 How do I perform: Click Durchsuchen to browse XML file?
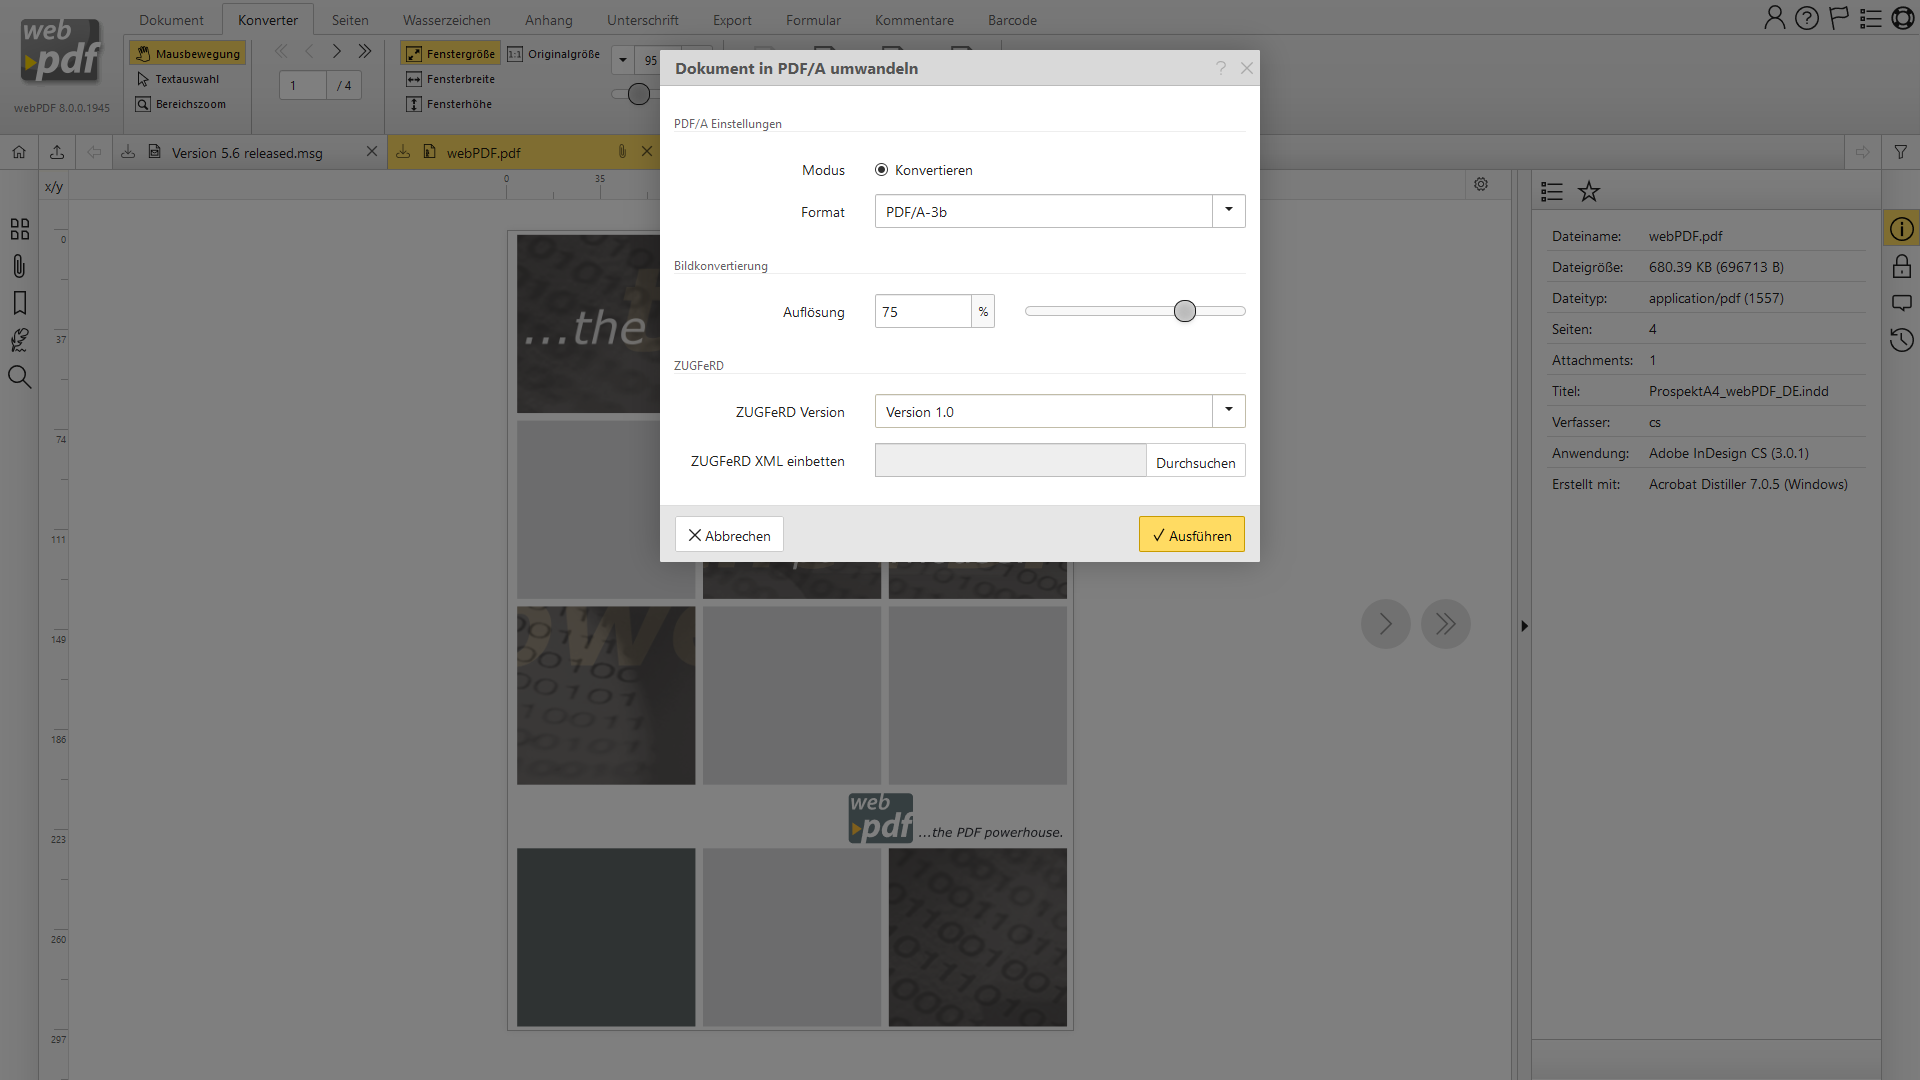1195,462
